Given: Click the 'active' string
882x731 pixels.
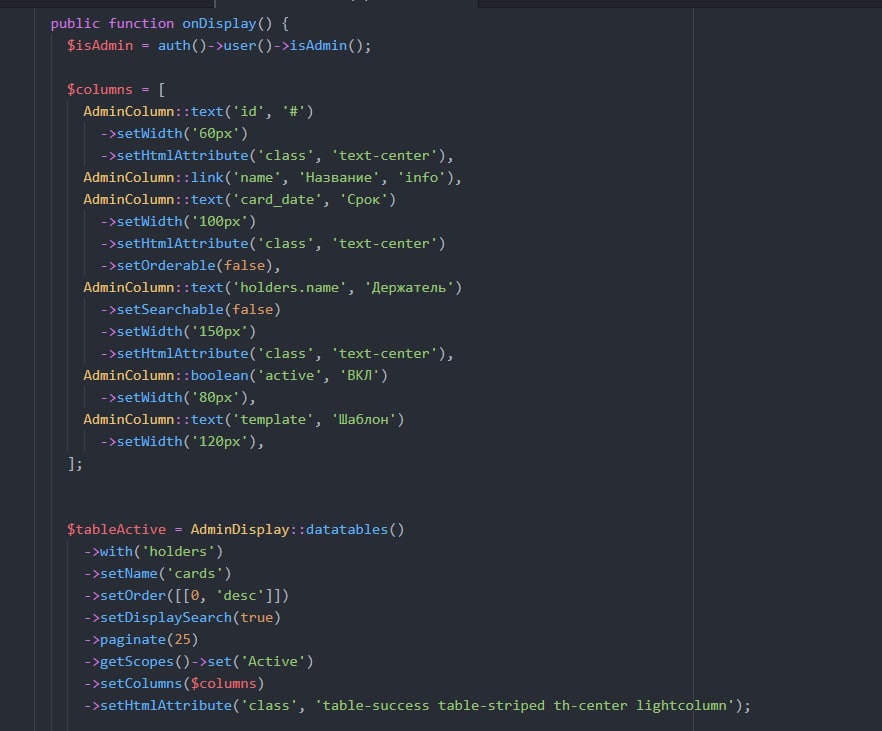Looking at the screenshot, I should click(289, 375).
